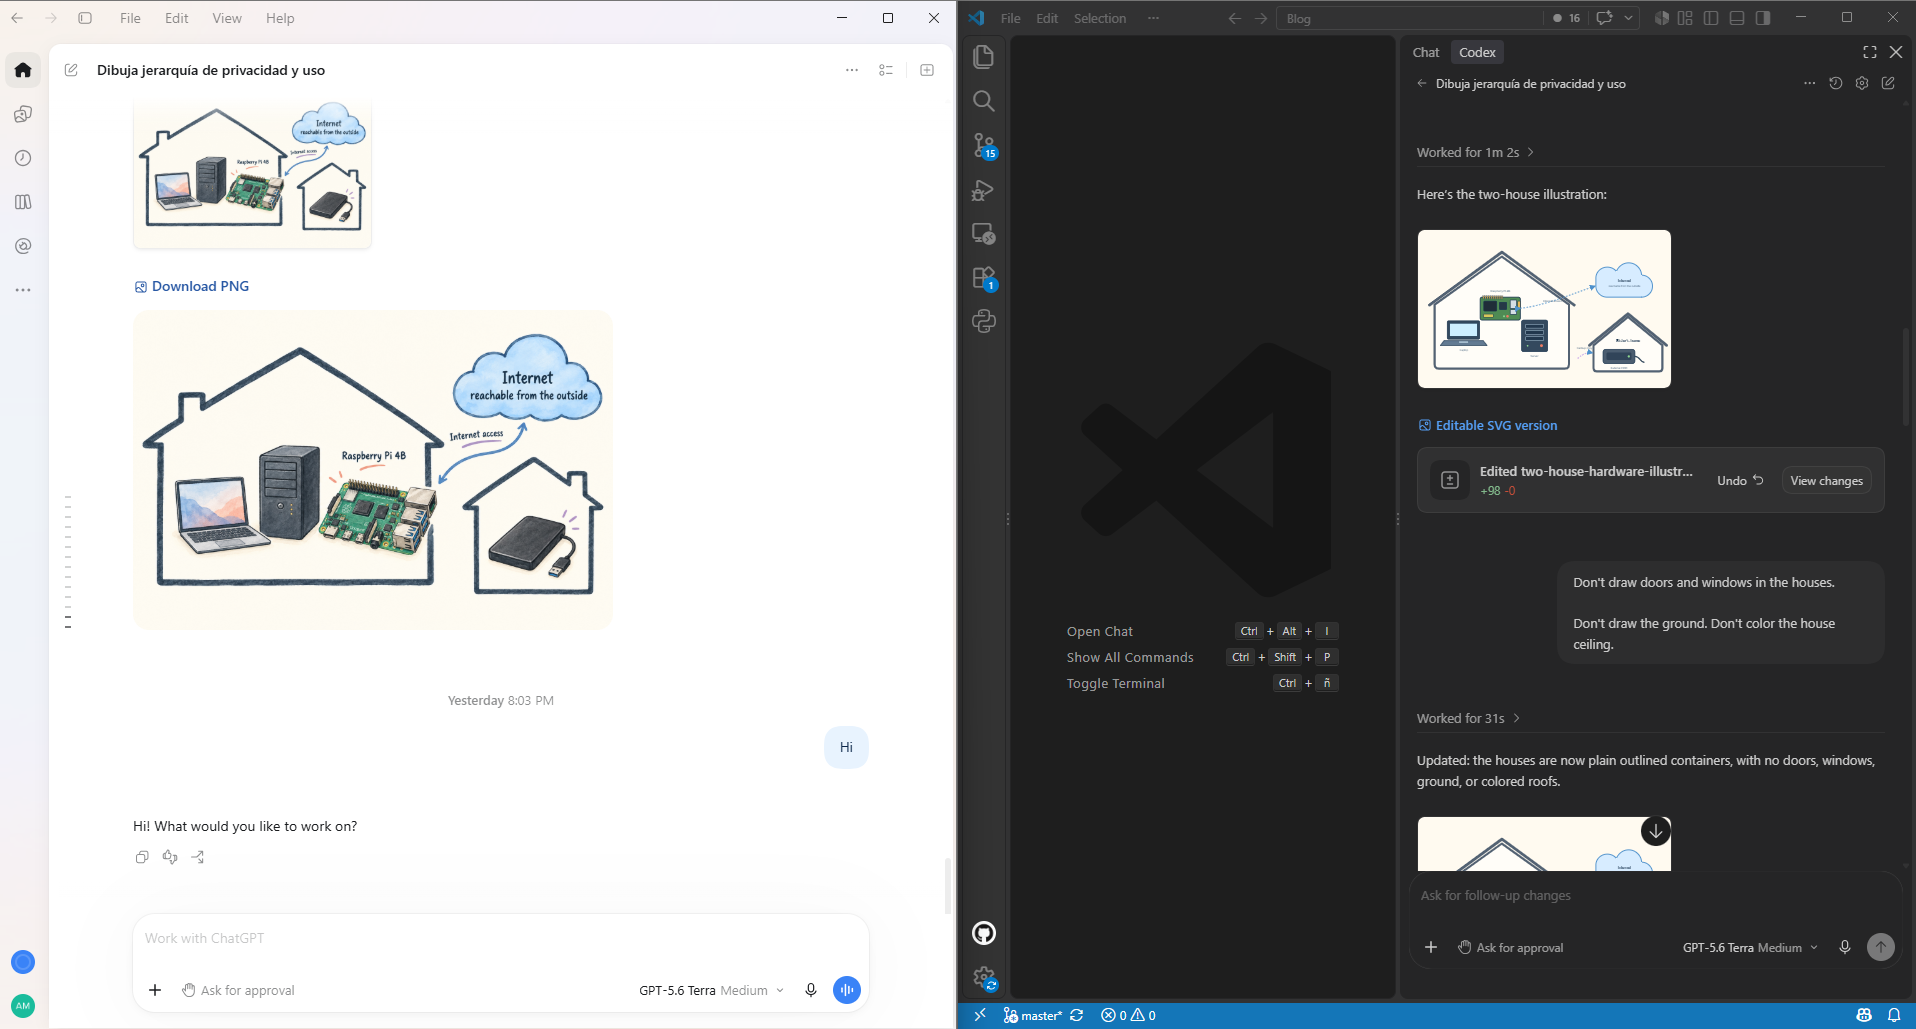Screen dimensions: 1916x1029
Task: Open the clock icon in the ChatGPT sidebar
Action: coord(23,158)
